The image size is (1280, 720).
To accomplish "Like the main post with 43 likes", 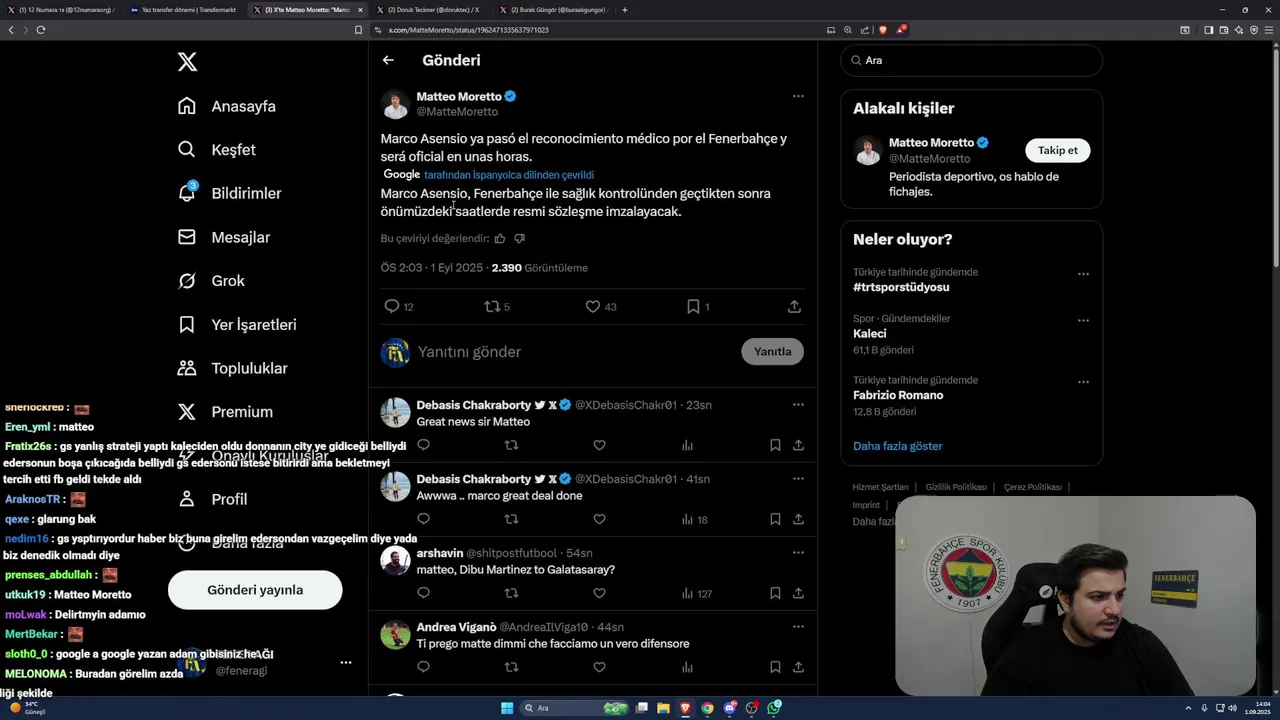I will (x=593, y=307).
